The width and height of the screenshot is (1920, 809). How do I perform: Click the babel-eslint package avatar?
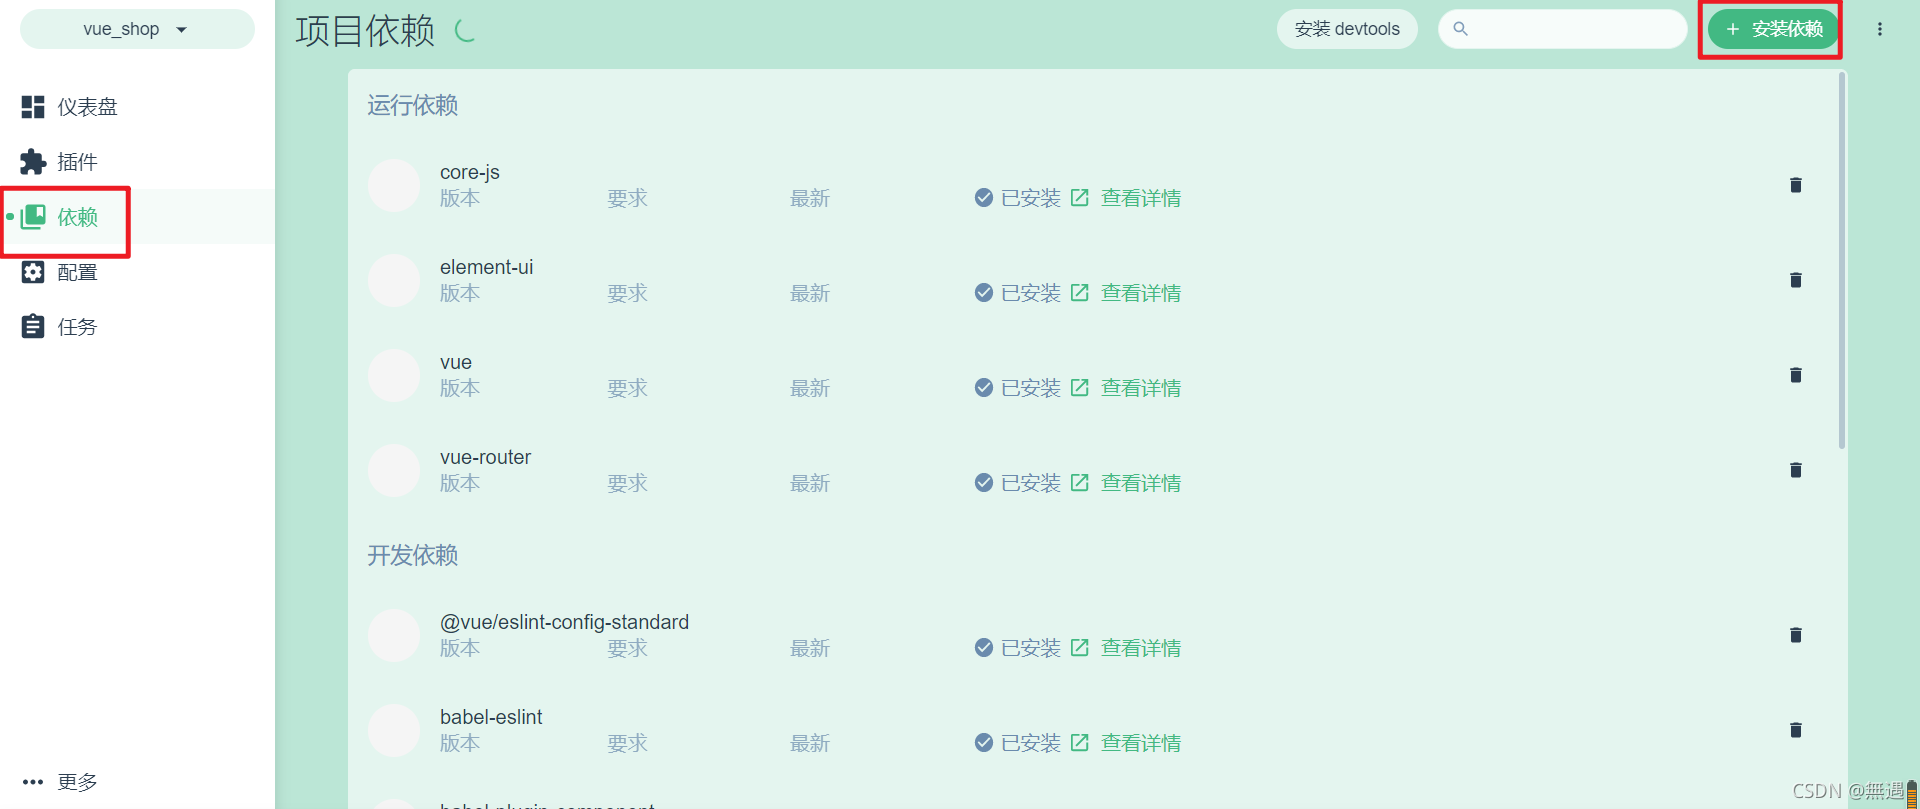(394, 730)
